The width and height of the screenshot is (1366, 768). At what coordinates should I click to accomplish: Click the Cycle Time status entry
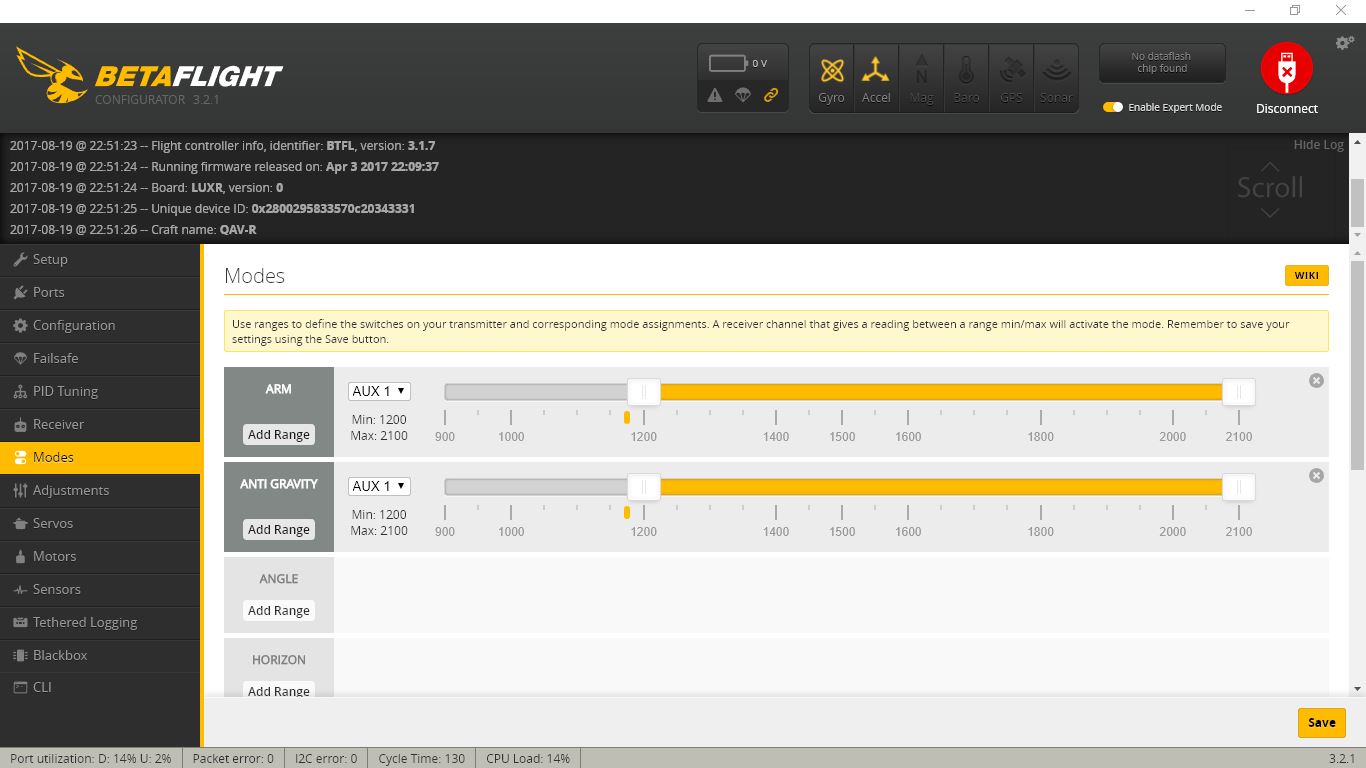point(421,758)
